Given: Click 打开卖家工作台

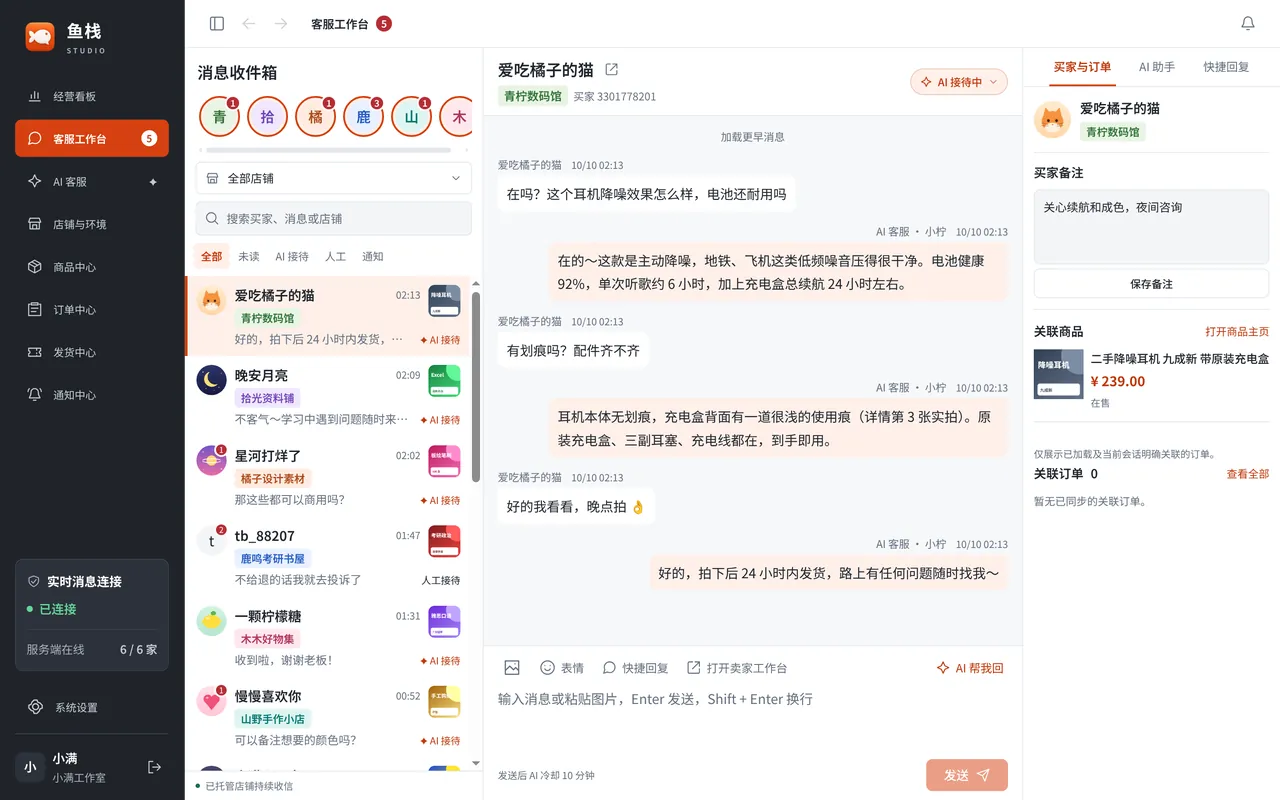Looking at the screenshot, I should tap(737, 668).
